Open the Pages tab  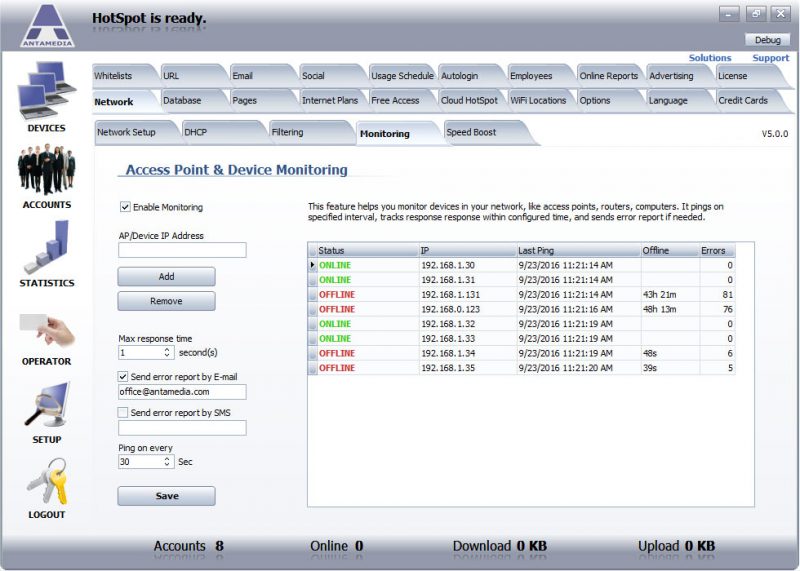tap(263, 101)
